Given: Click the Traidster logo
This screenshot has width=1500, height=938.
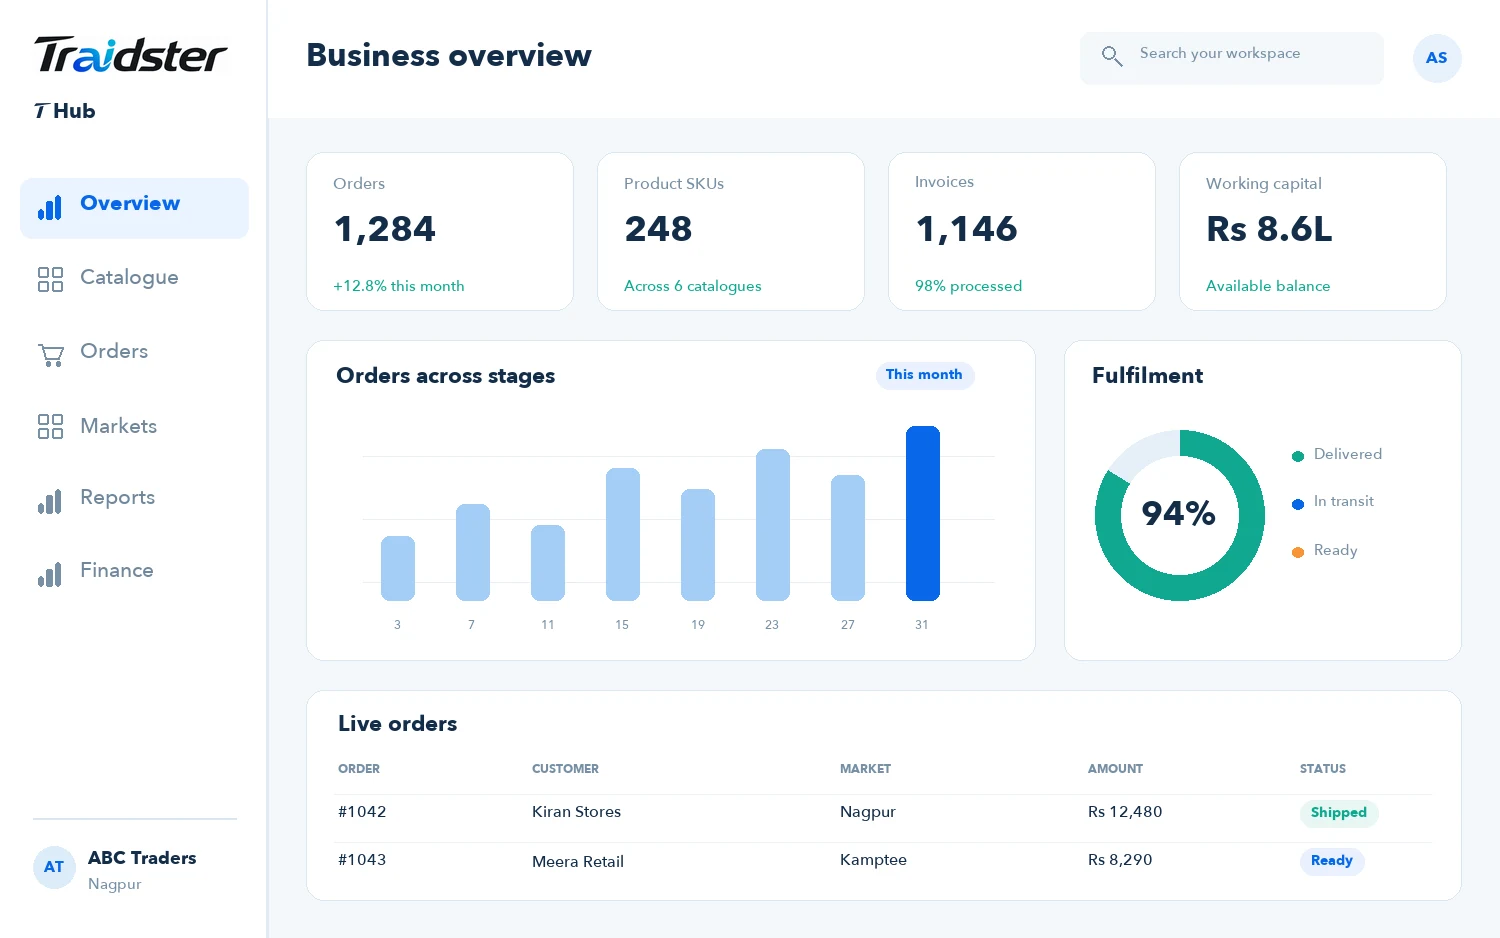Looking at the screenshot, I should pos(131,55).
